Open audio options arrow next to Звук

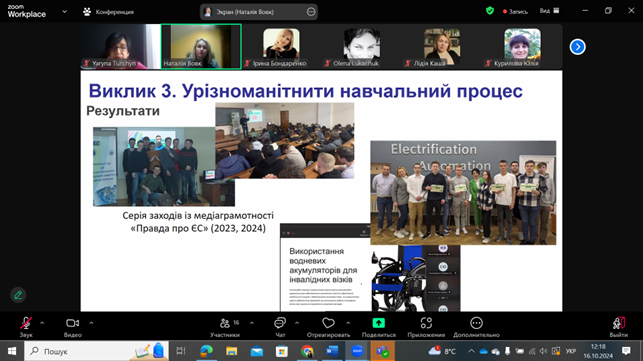[42, 323]
